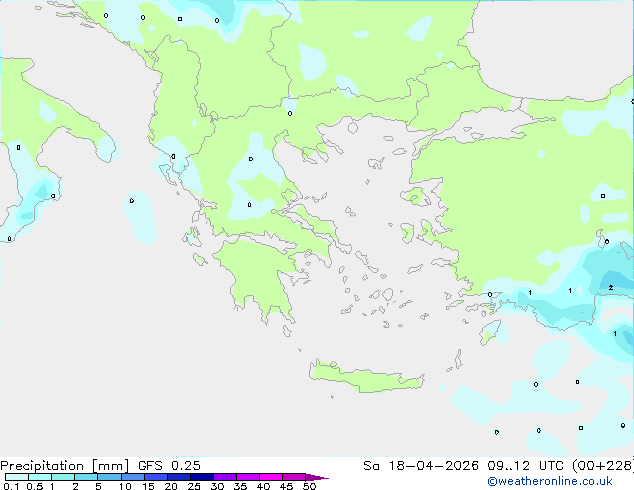Click the legend label "0.1"

(x=11, y=486)
